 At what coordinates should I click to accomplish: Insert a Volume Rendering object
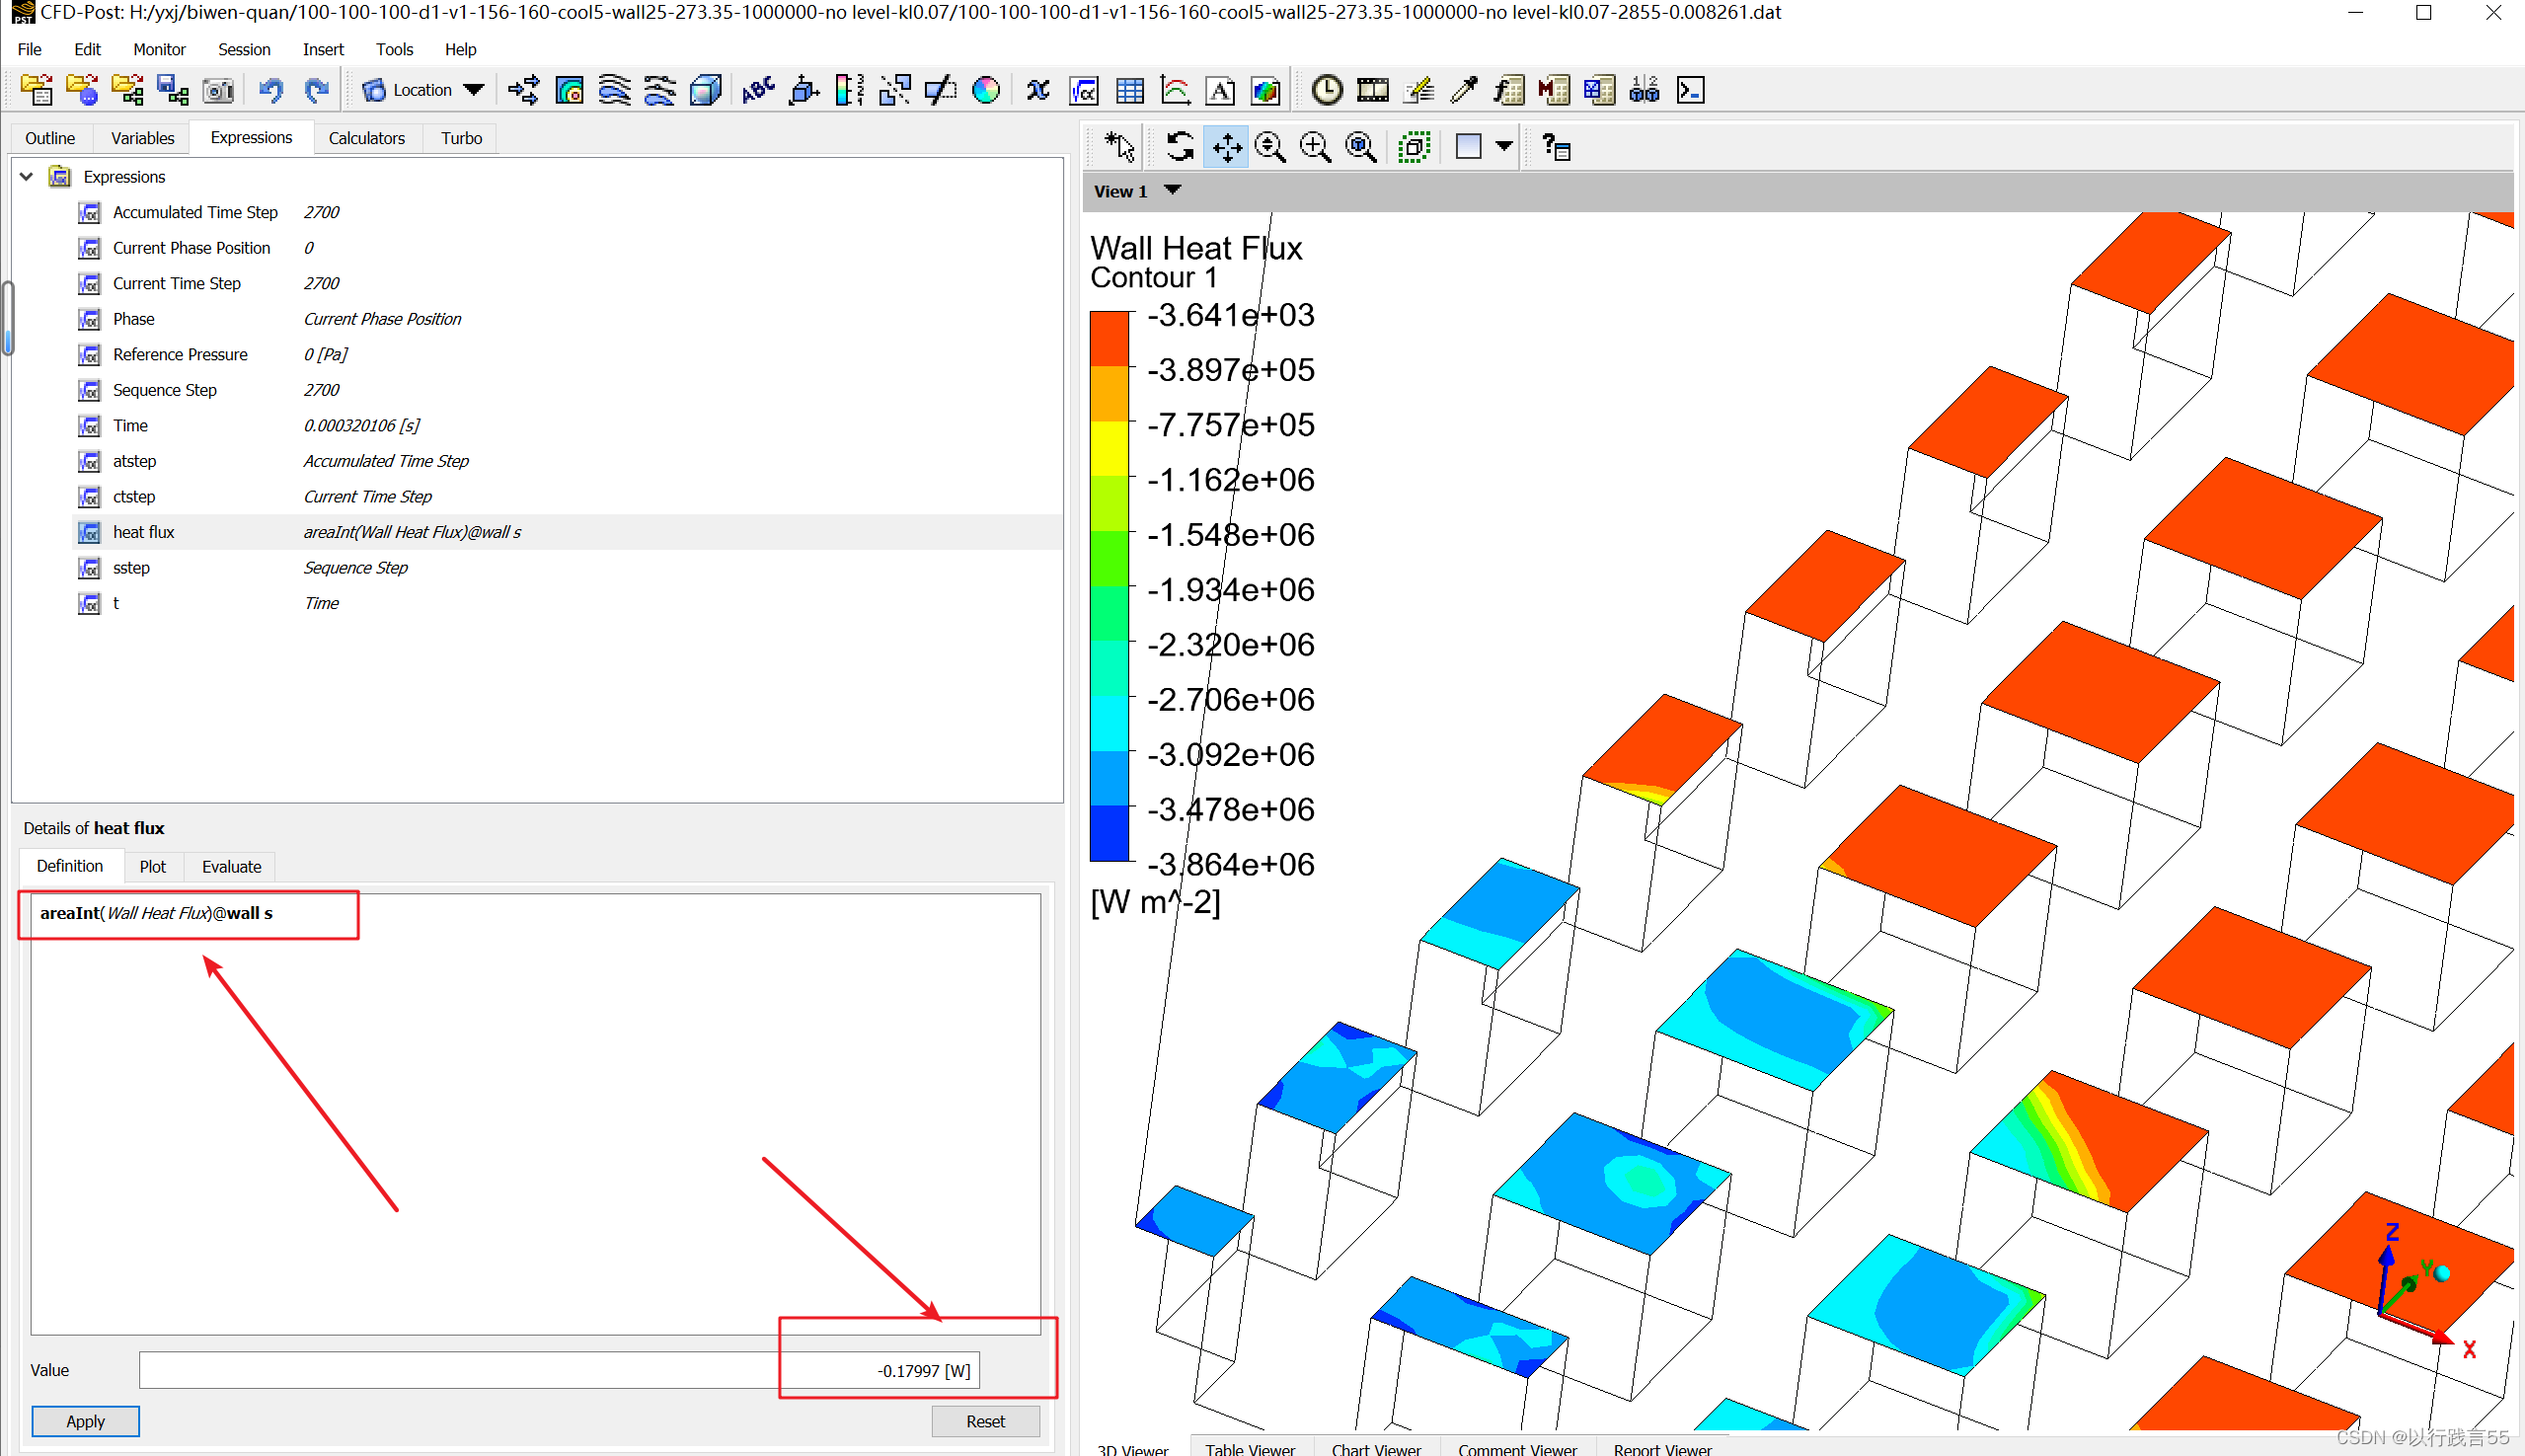pyautogui.click(x=706, y=90)
